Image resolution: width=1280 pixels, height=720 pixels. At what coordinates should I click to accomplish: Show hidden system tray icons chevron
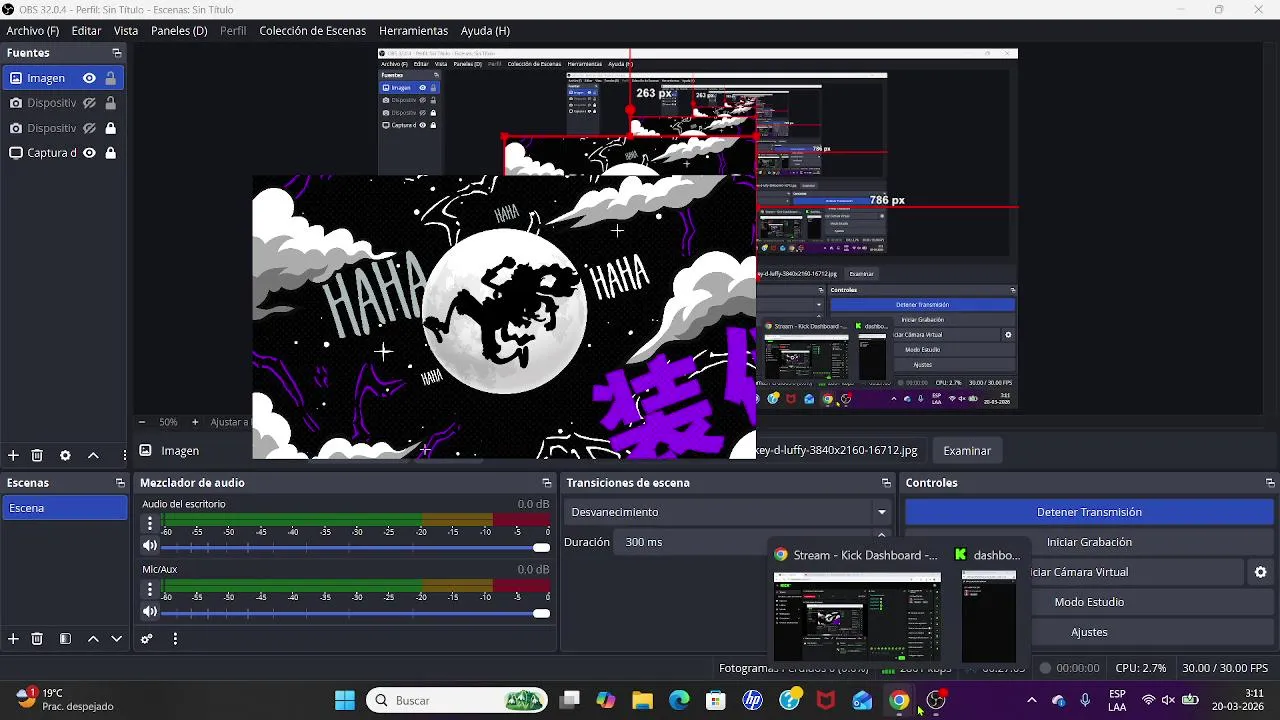tap(1032, 700)
